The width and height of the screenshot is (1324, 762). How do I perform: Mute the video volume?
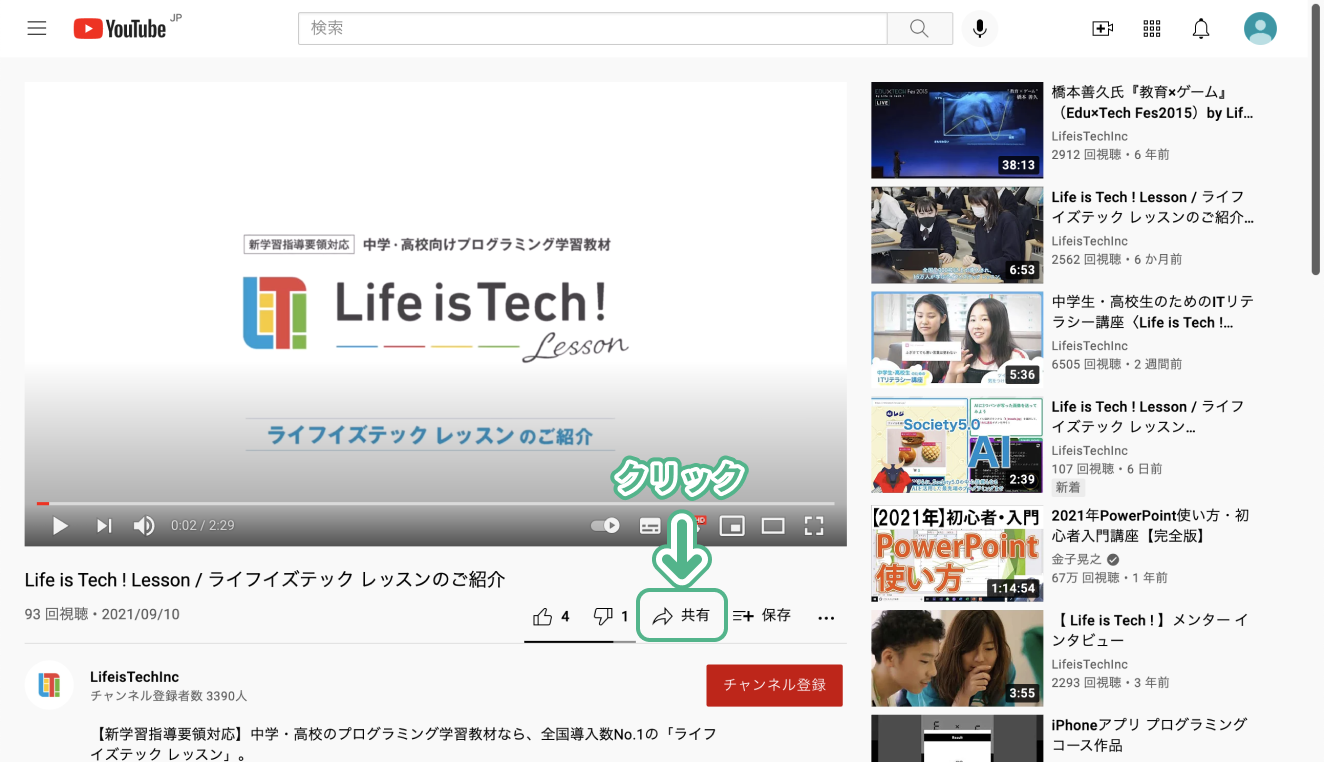(144, 525)
